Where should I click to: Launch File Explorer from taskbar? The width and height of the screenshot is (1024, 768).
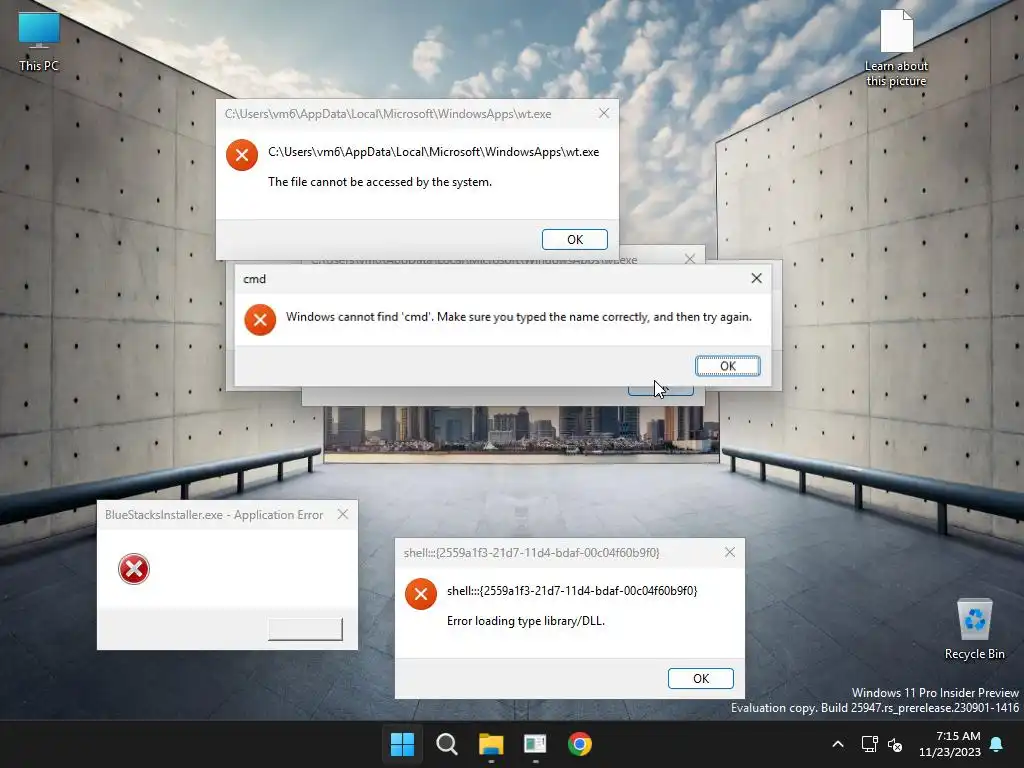pyautogui.click(x=491, y=744)
